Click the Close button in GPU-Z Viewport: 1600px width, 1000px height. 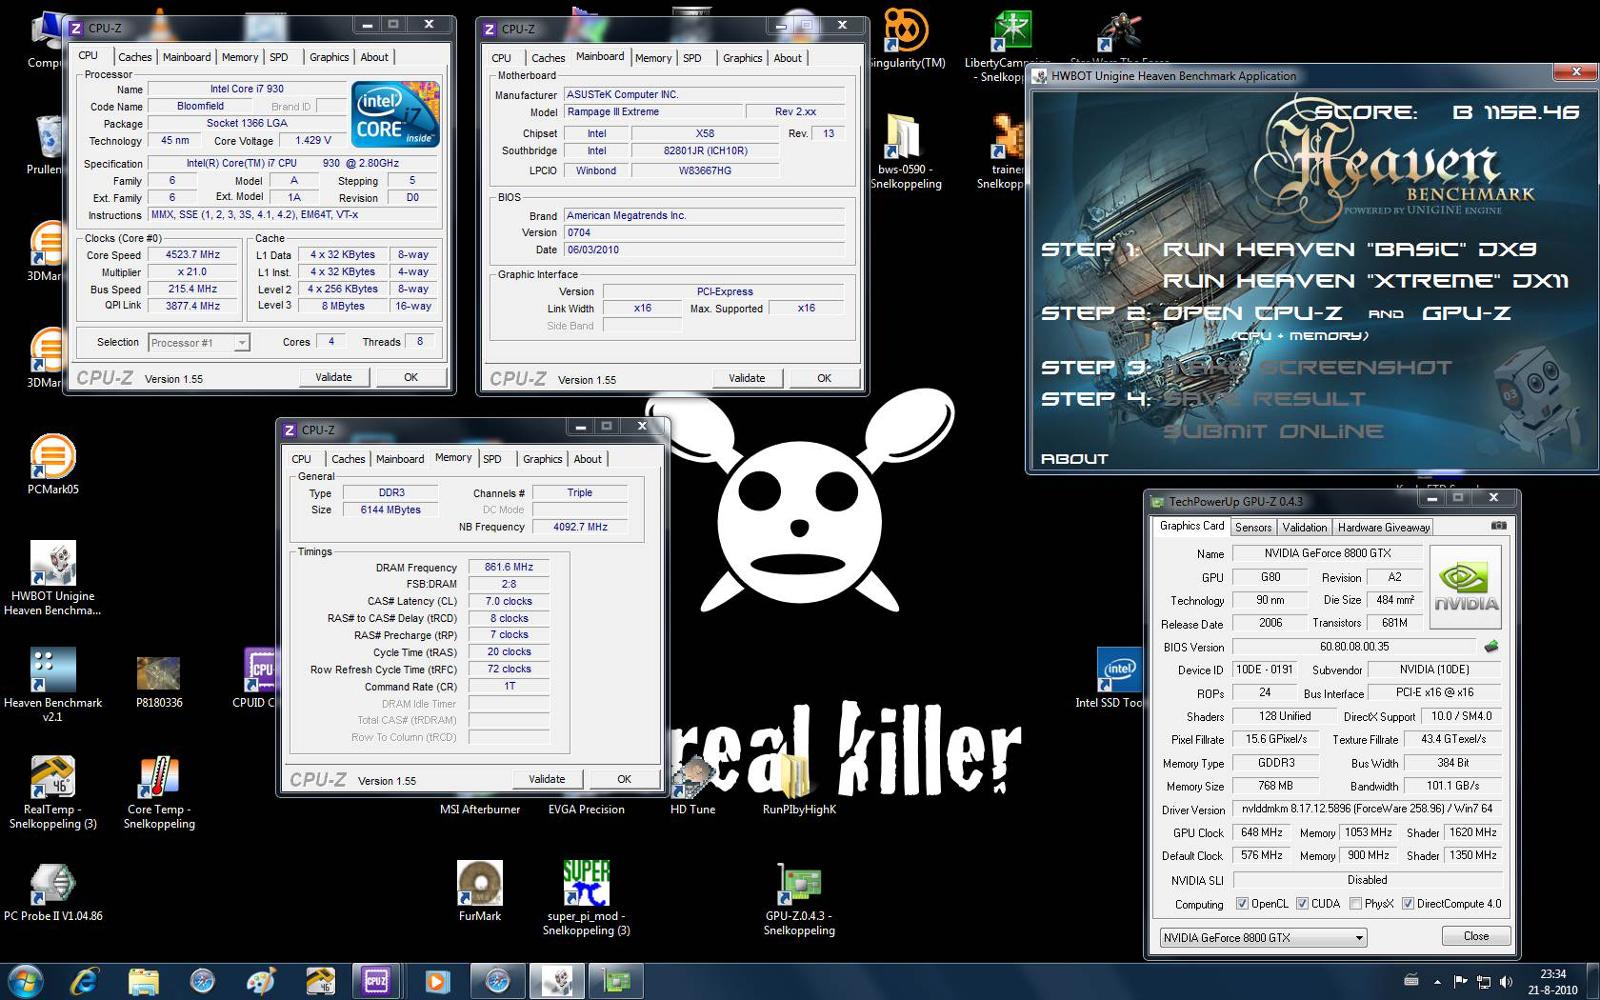[1476, 936]
